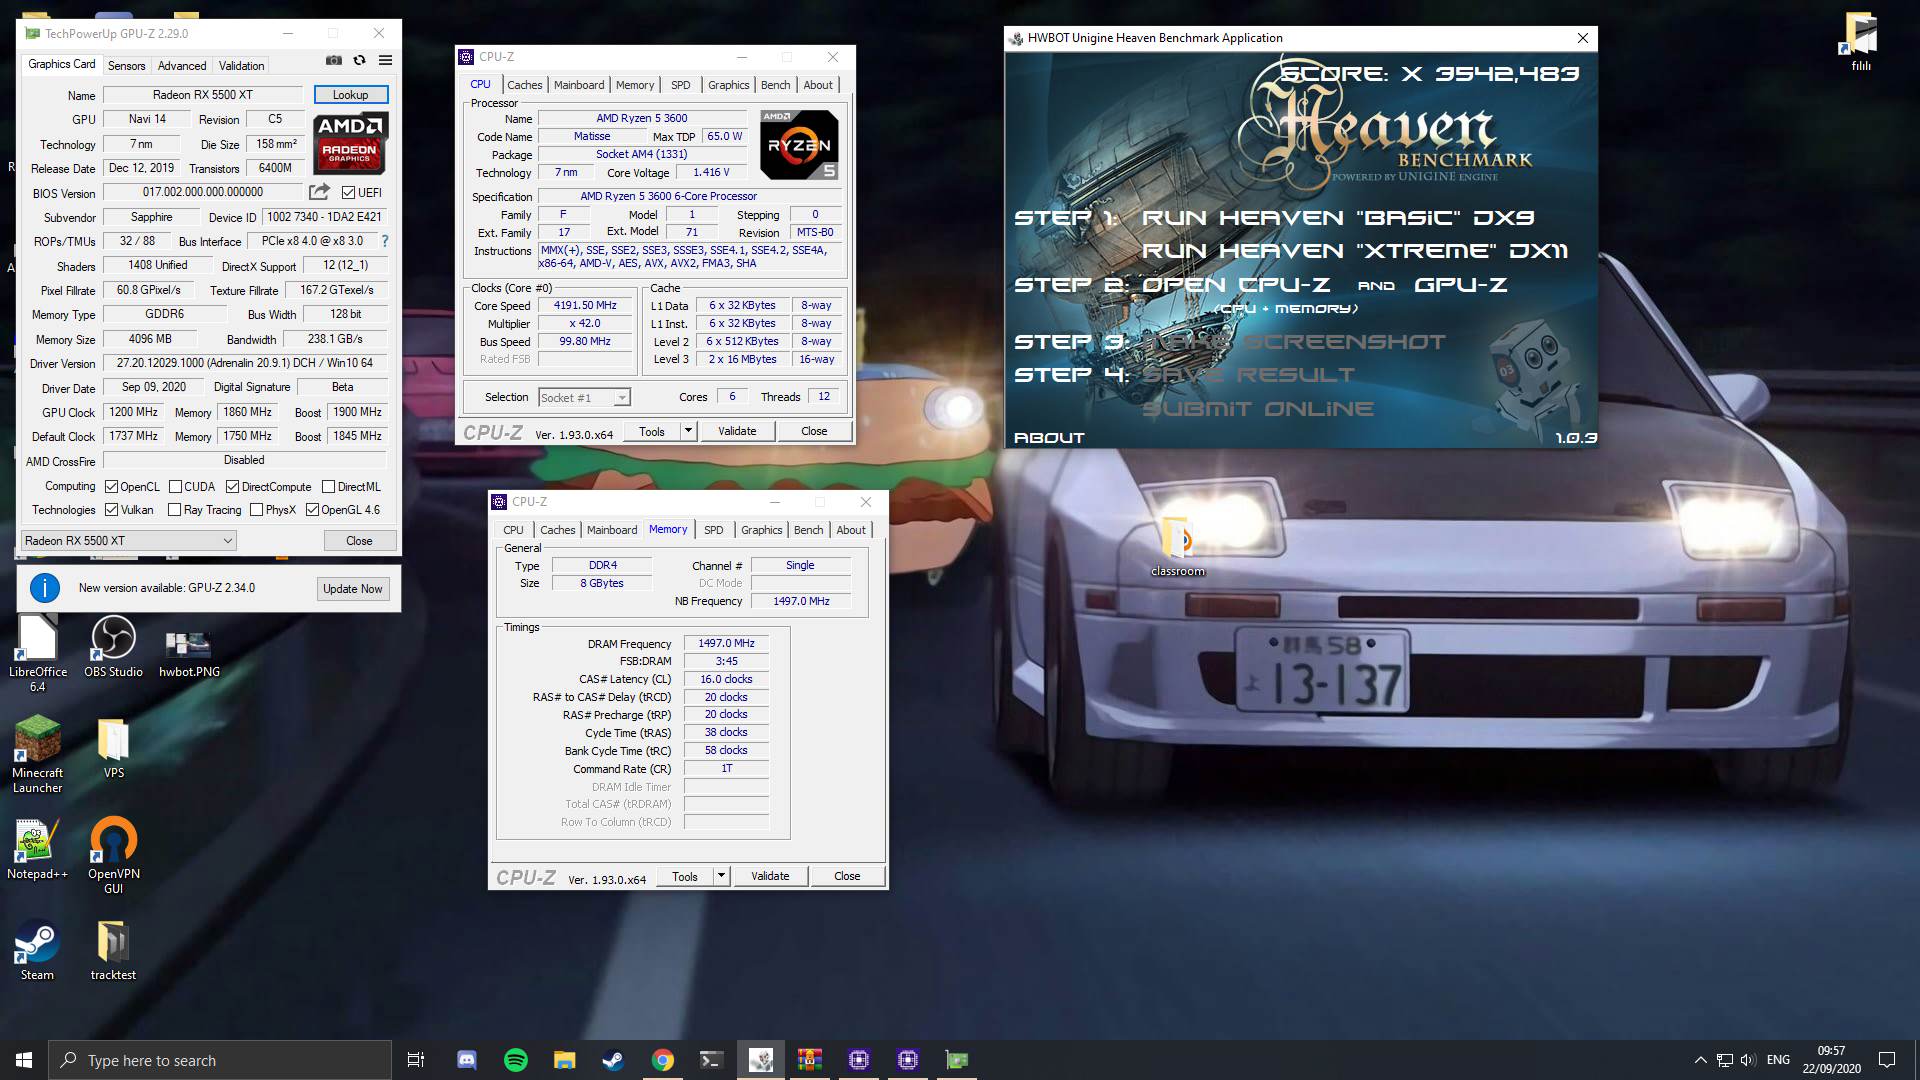The image size is (1920, 1080).
Task: Click RUN HEAVEN "XTREME" DX11
Action: (x=1355, y=251)
